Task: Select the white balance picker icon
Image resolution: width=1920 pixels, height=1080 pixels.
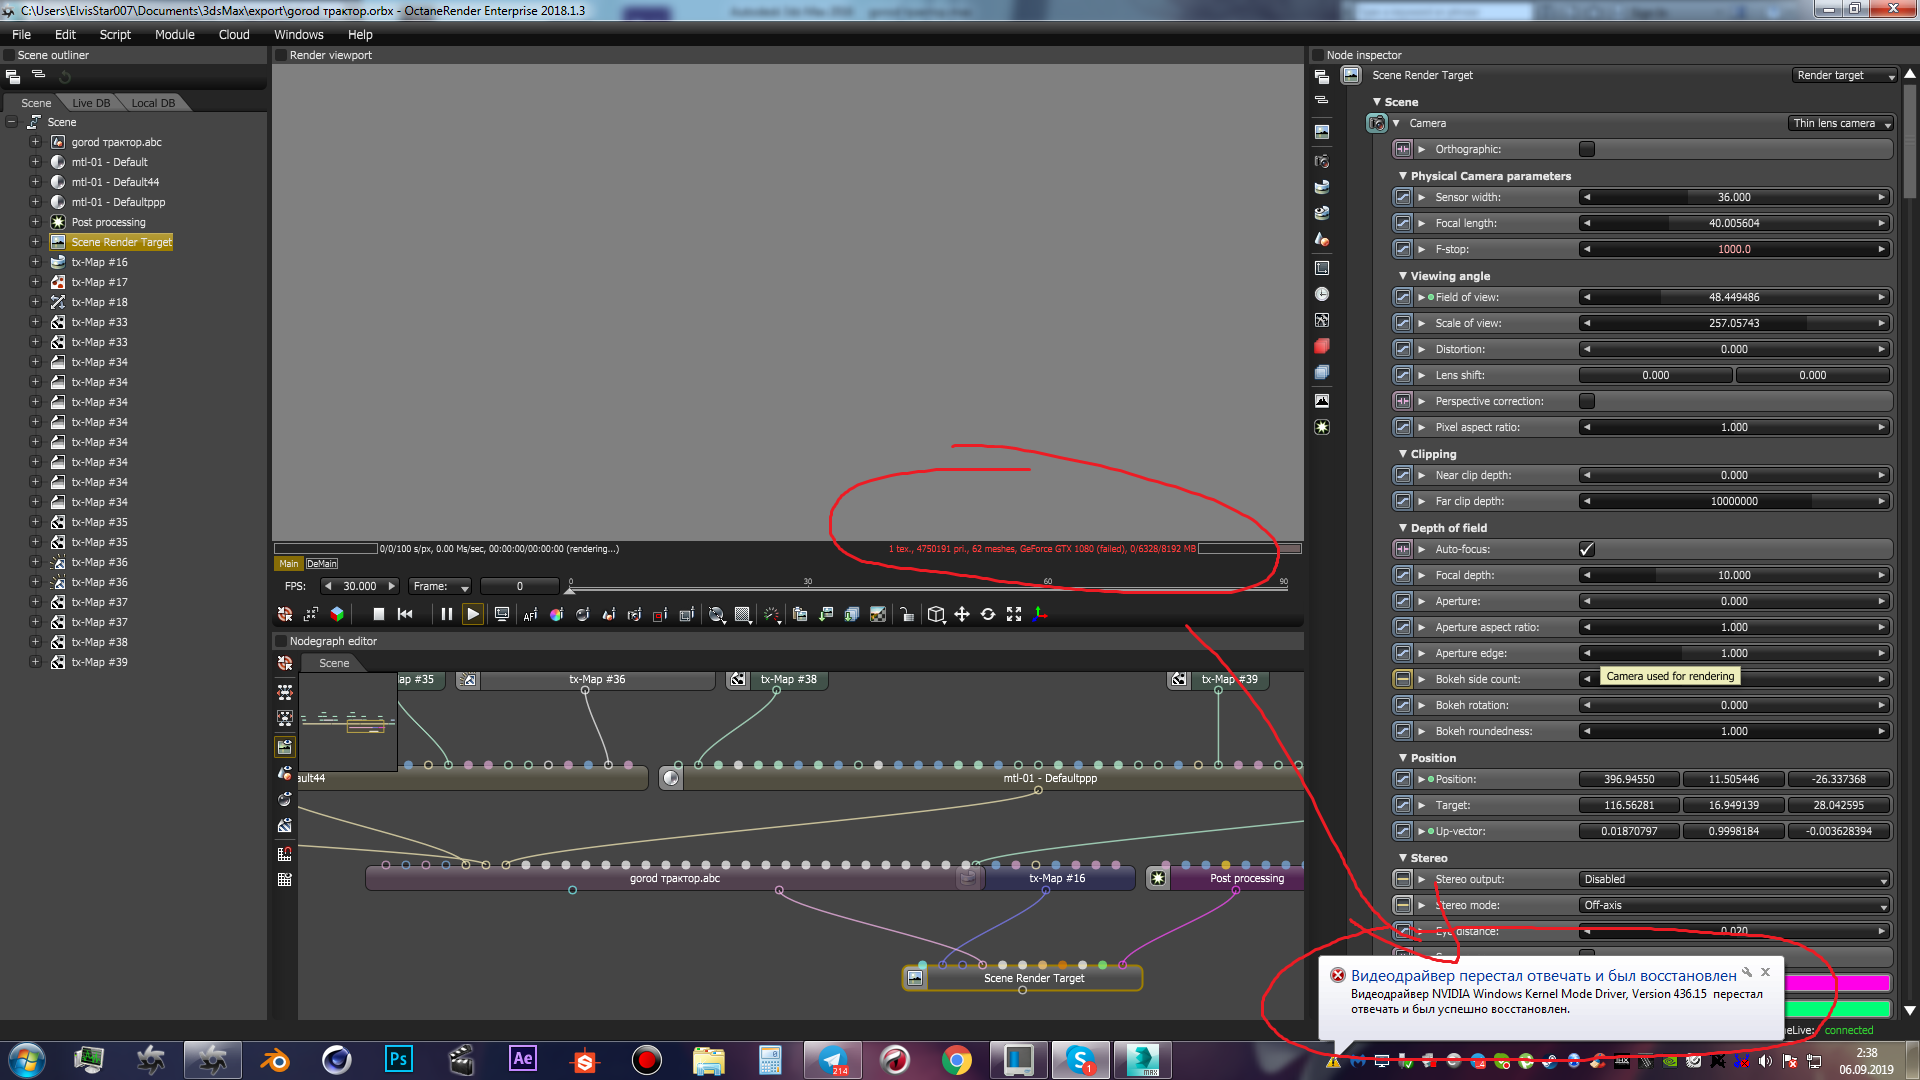Action: (x=556, y=614)
